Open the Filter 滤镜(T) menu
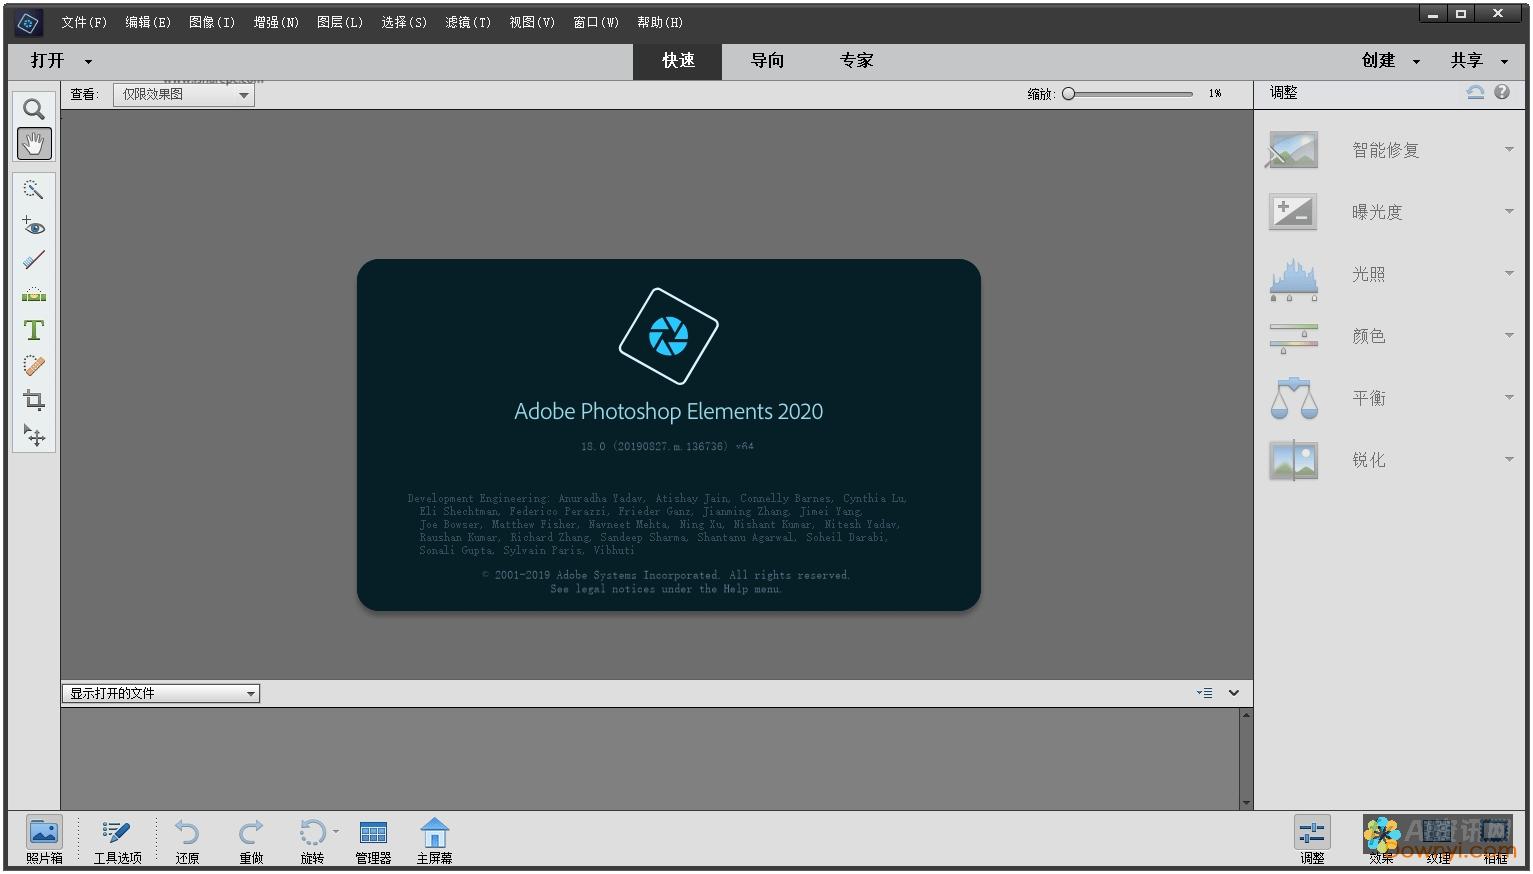This screenshot has width=1533, height=874. [468, 22]
